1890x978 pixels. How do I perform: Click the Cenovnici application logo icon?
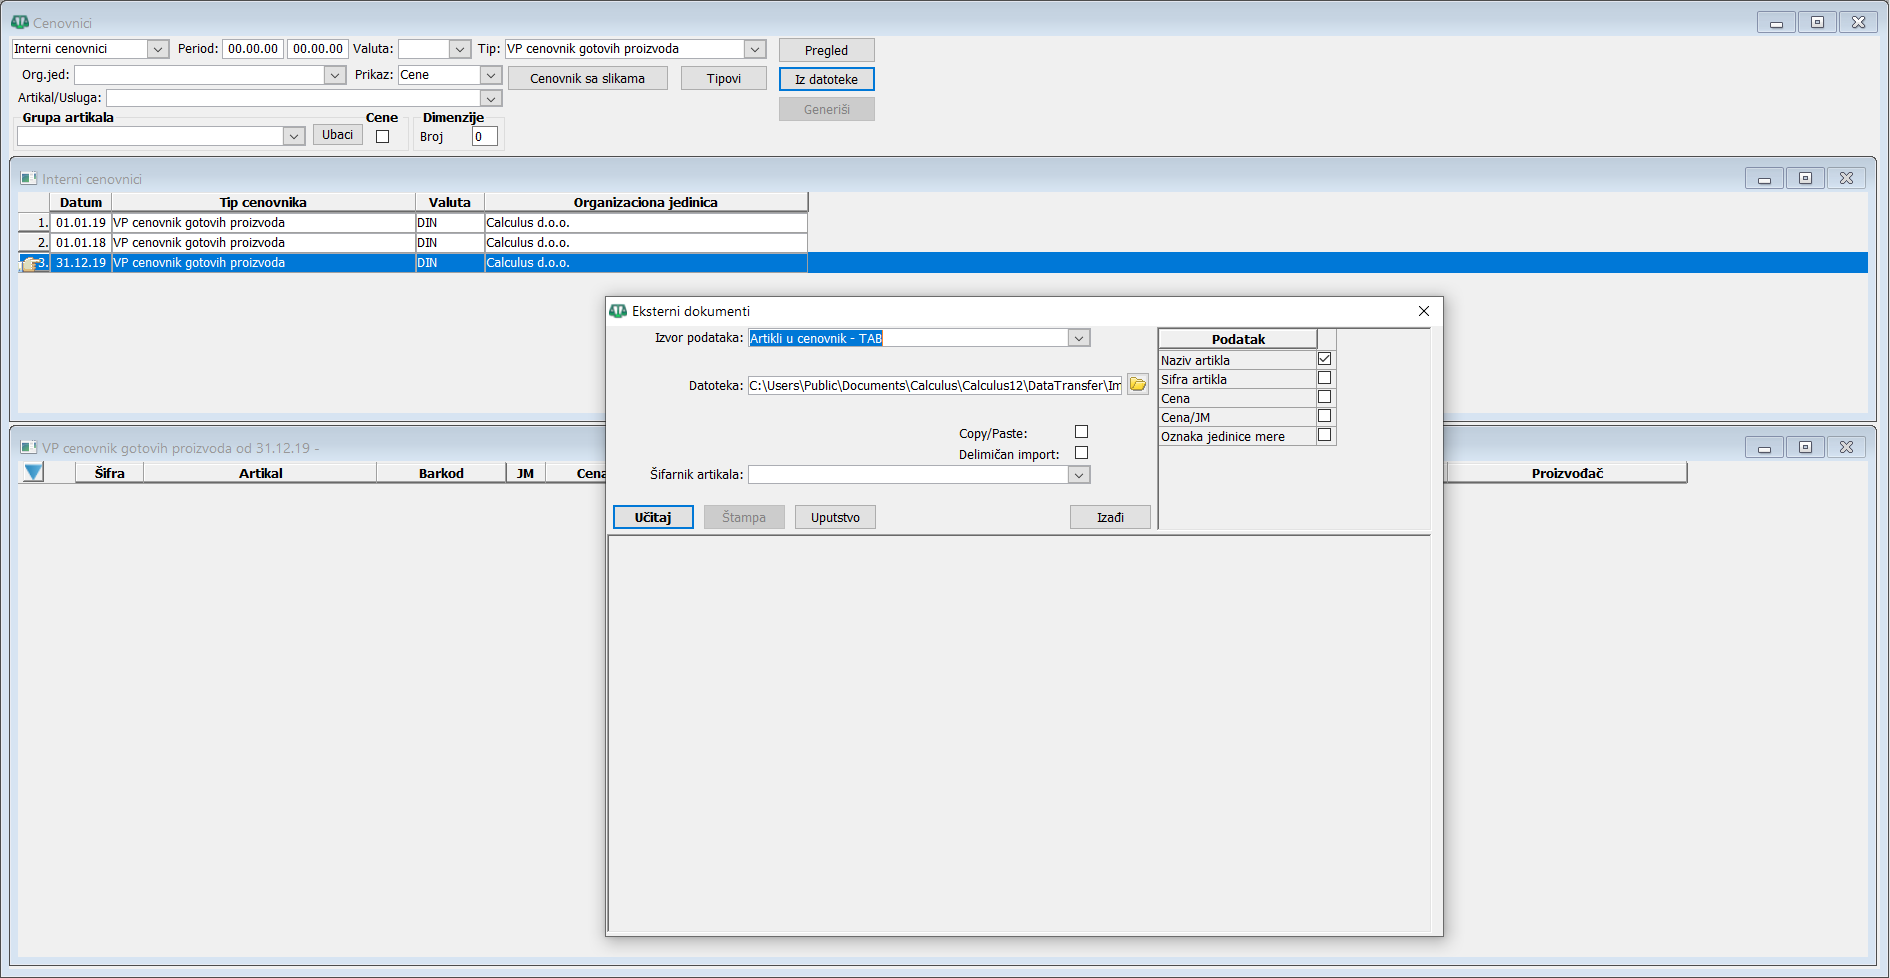coord(20,22)
